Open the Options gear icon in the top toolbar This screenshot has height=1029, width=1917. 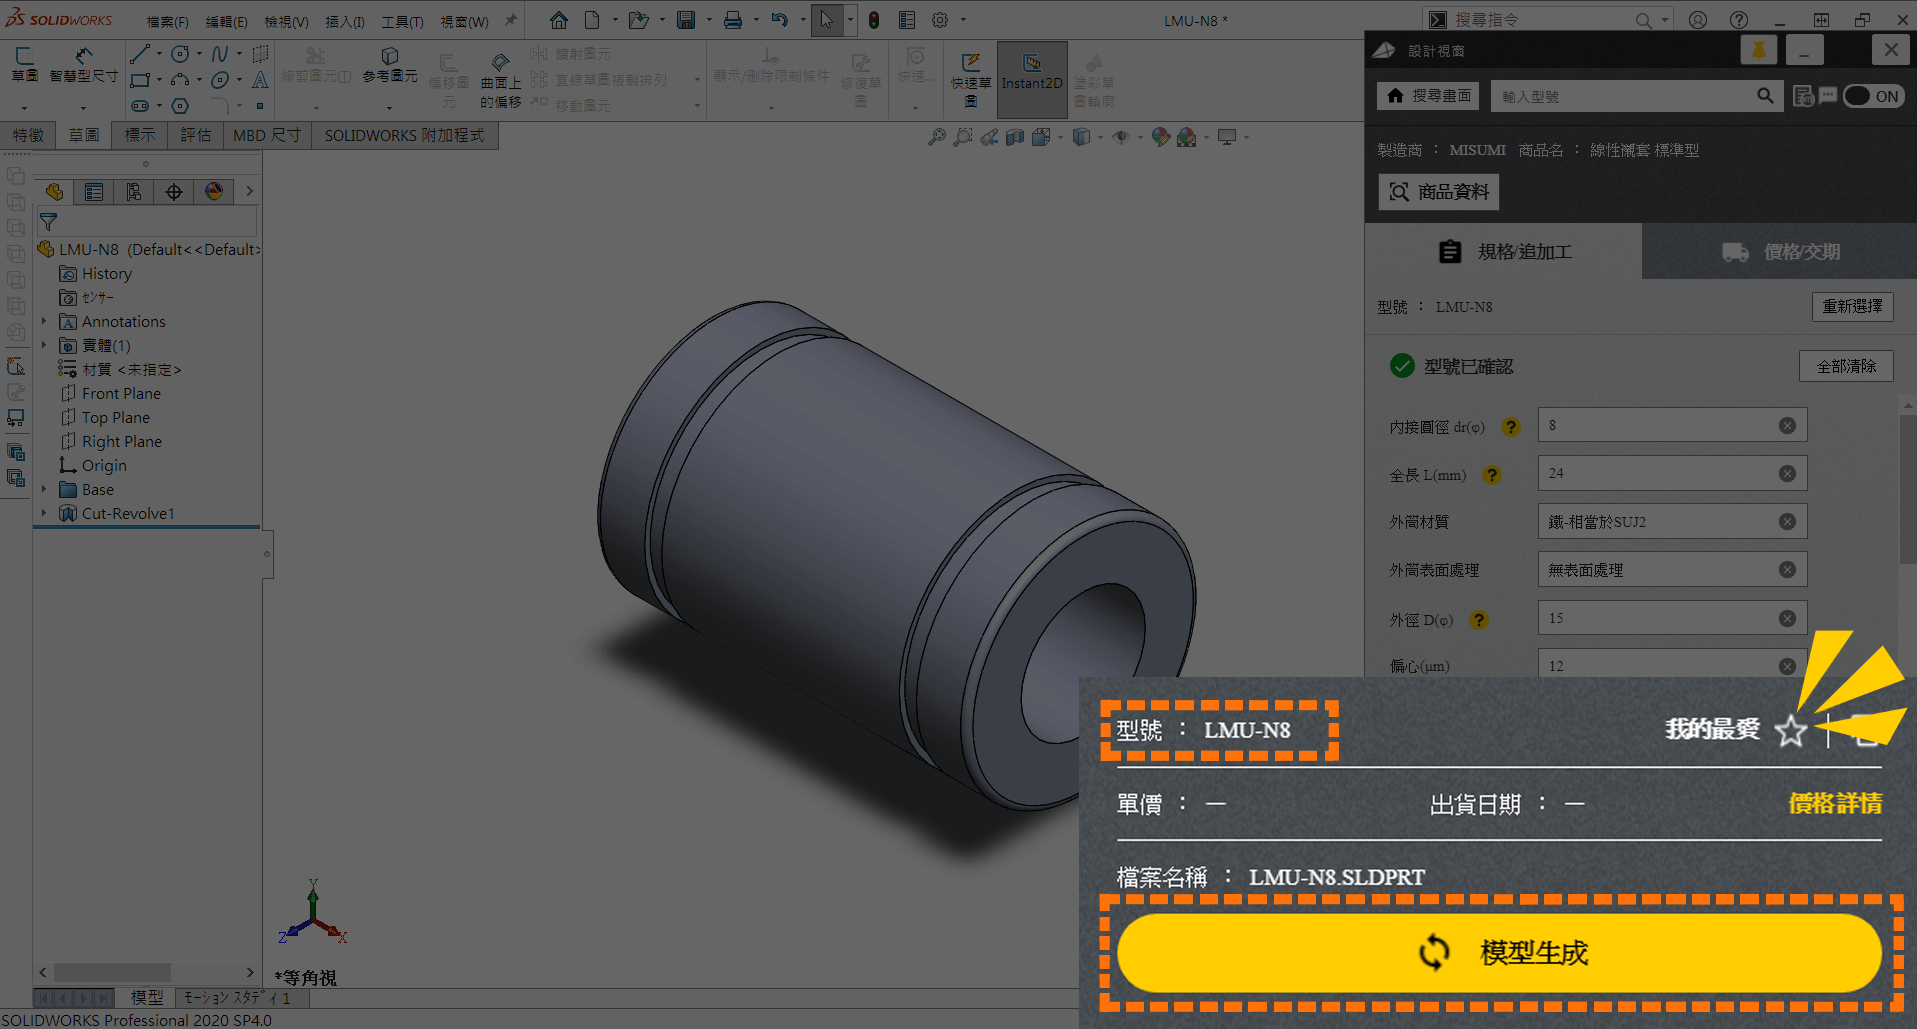[940, 20]
